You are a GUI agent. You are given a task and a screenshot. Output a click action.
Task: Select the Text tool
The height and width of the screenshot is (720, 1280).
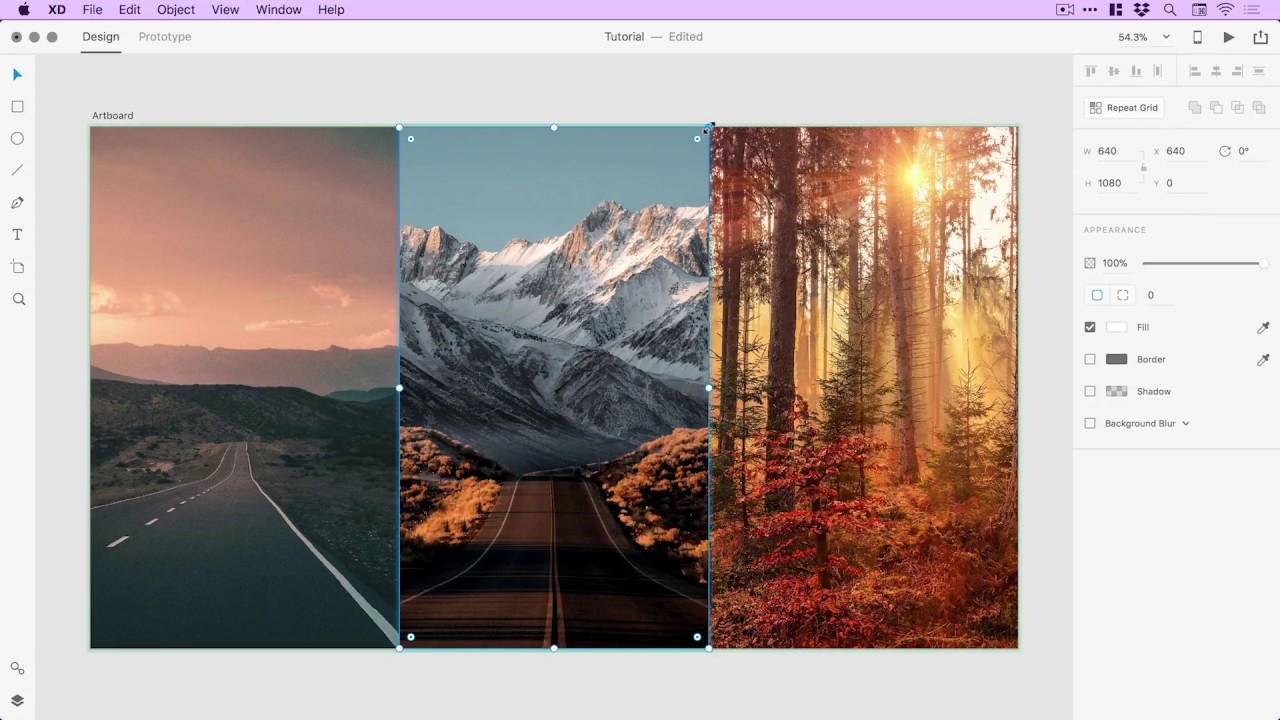(x=17, y=235)
